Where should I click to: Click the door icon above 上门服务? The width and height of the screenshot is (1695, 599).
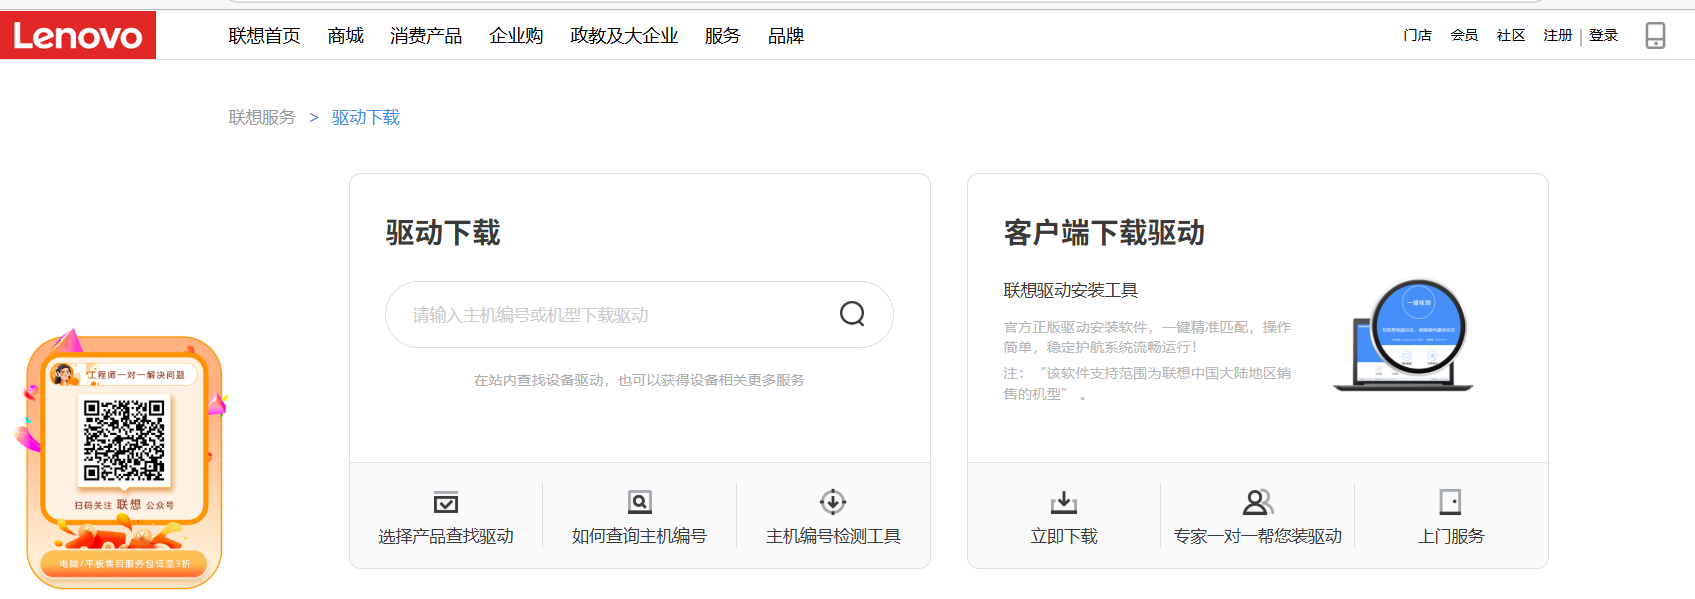1451,502
